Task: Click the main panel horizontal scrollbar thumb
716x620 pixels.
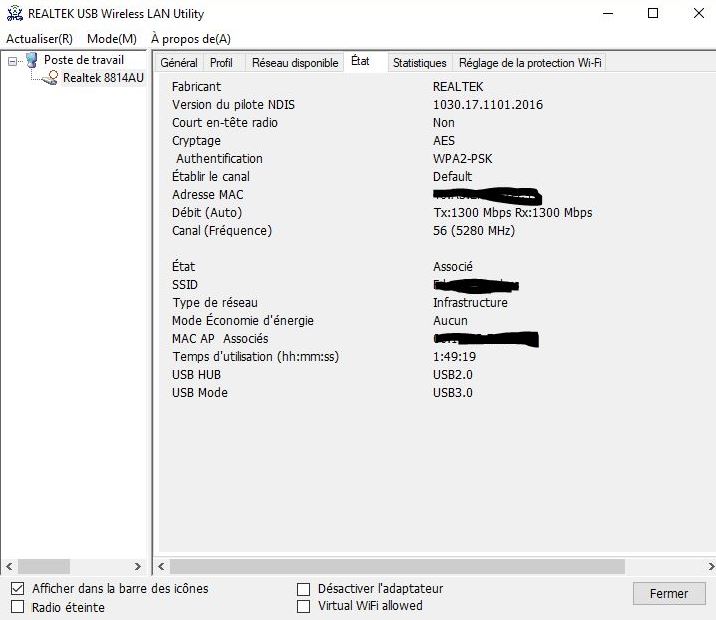Action: (x=397, y=567)
